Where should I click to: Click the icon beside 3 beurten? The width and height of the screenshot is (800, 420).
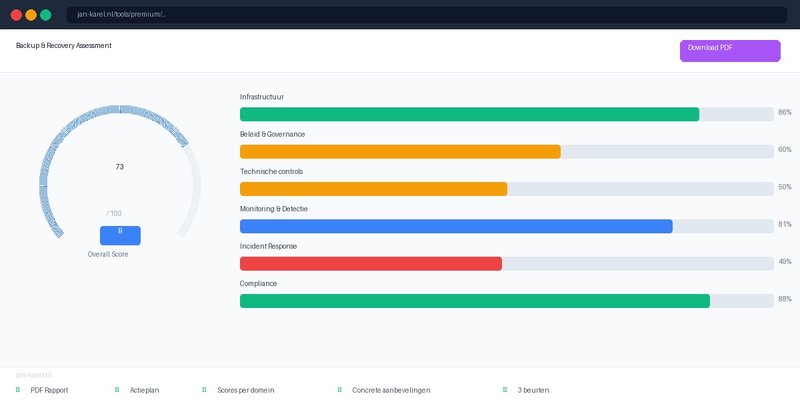pyautogui.click(x=505, y=390)
